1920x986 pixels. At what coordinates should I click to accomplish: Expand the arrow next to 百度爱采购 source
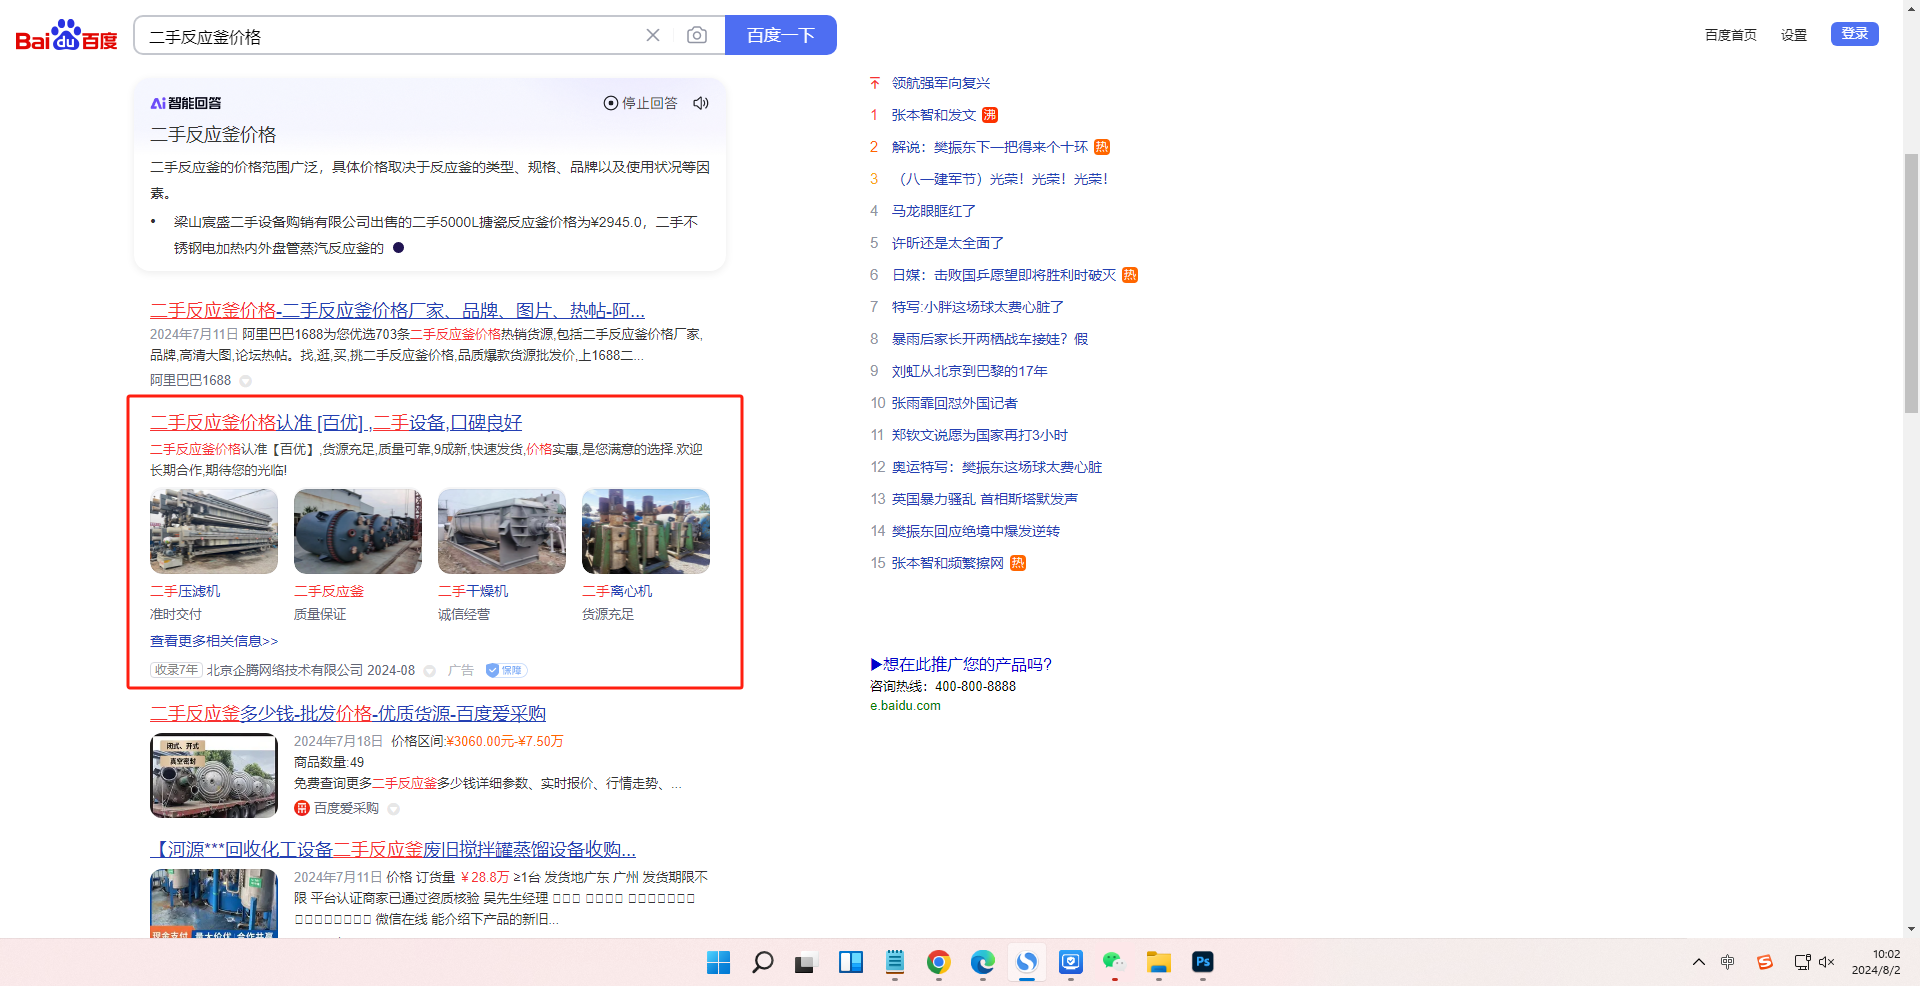point(394,809)
